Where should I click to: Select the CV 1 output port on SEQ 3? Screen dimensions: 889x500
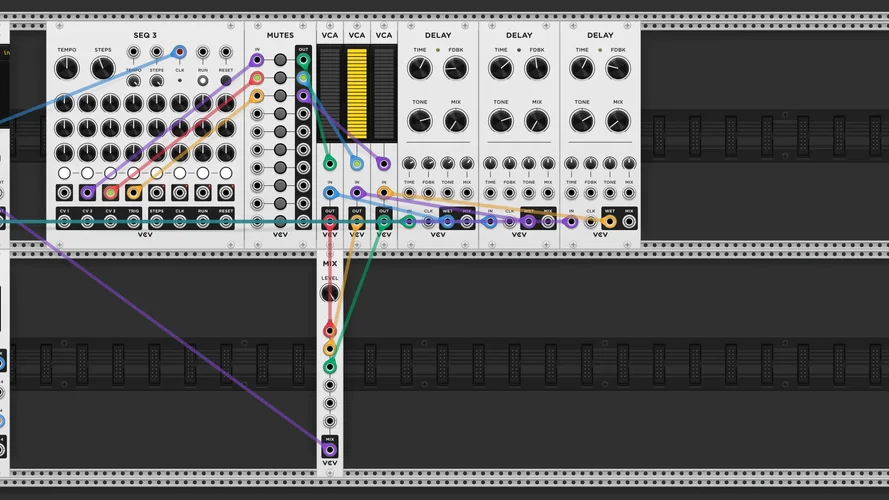click(64, 222)
